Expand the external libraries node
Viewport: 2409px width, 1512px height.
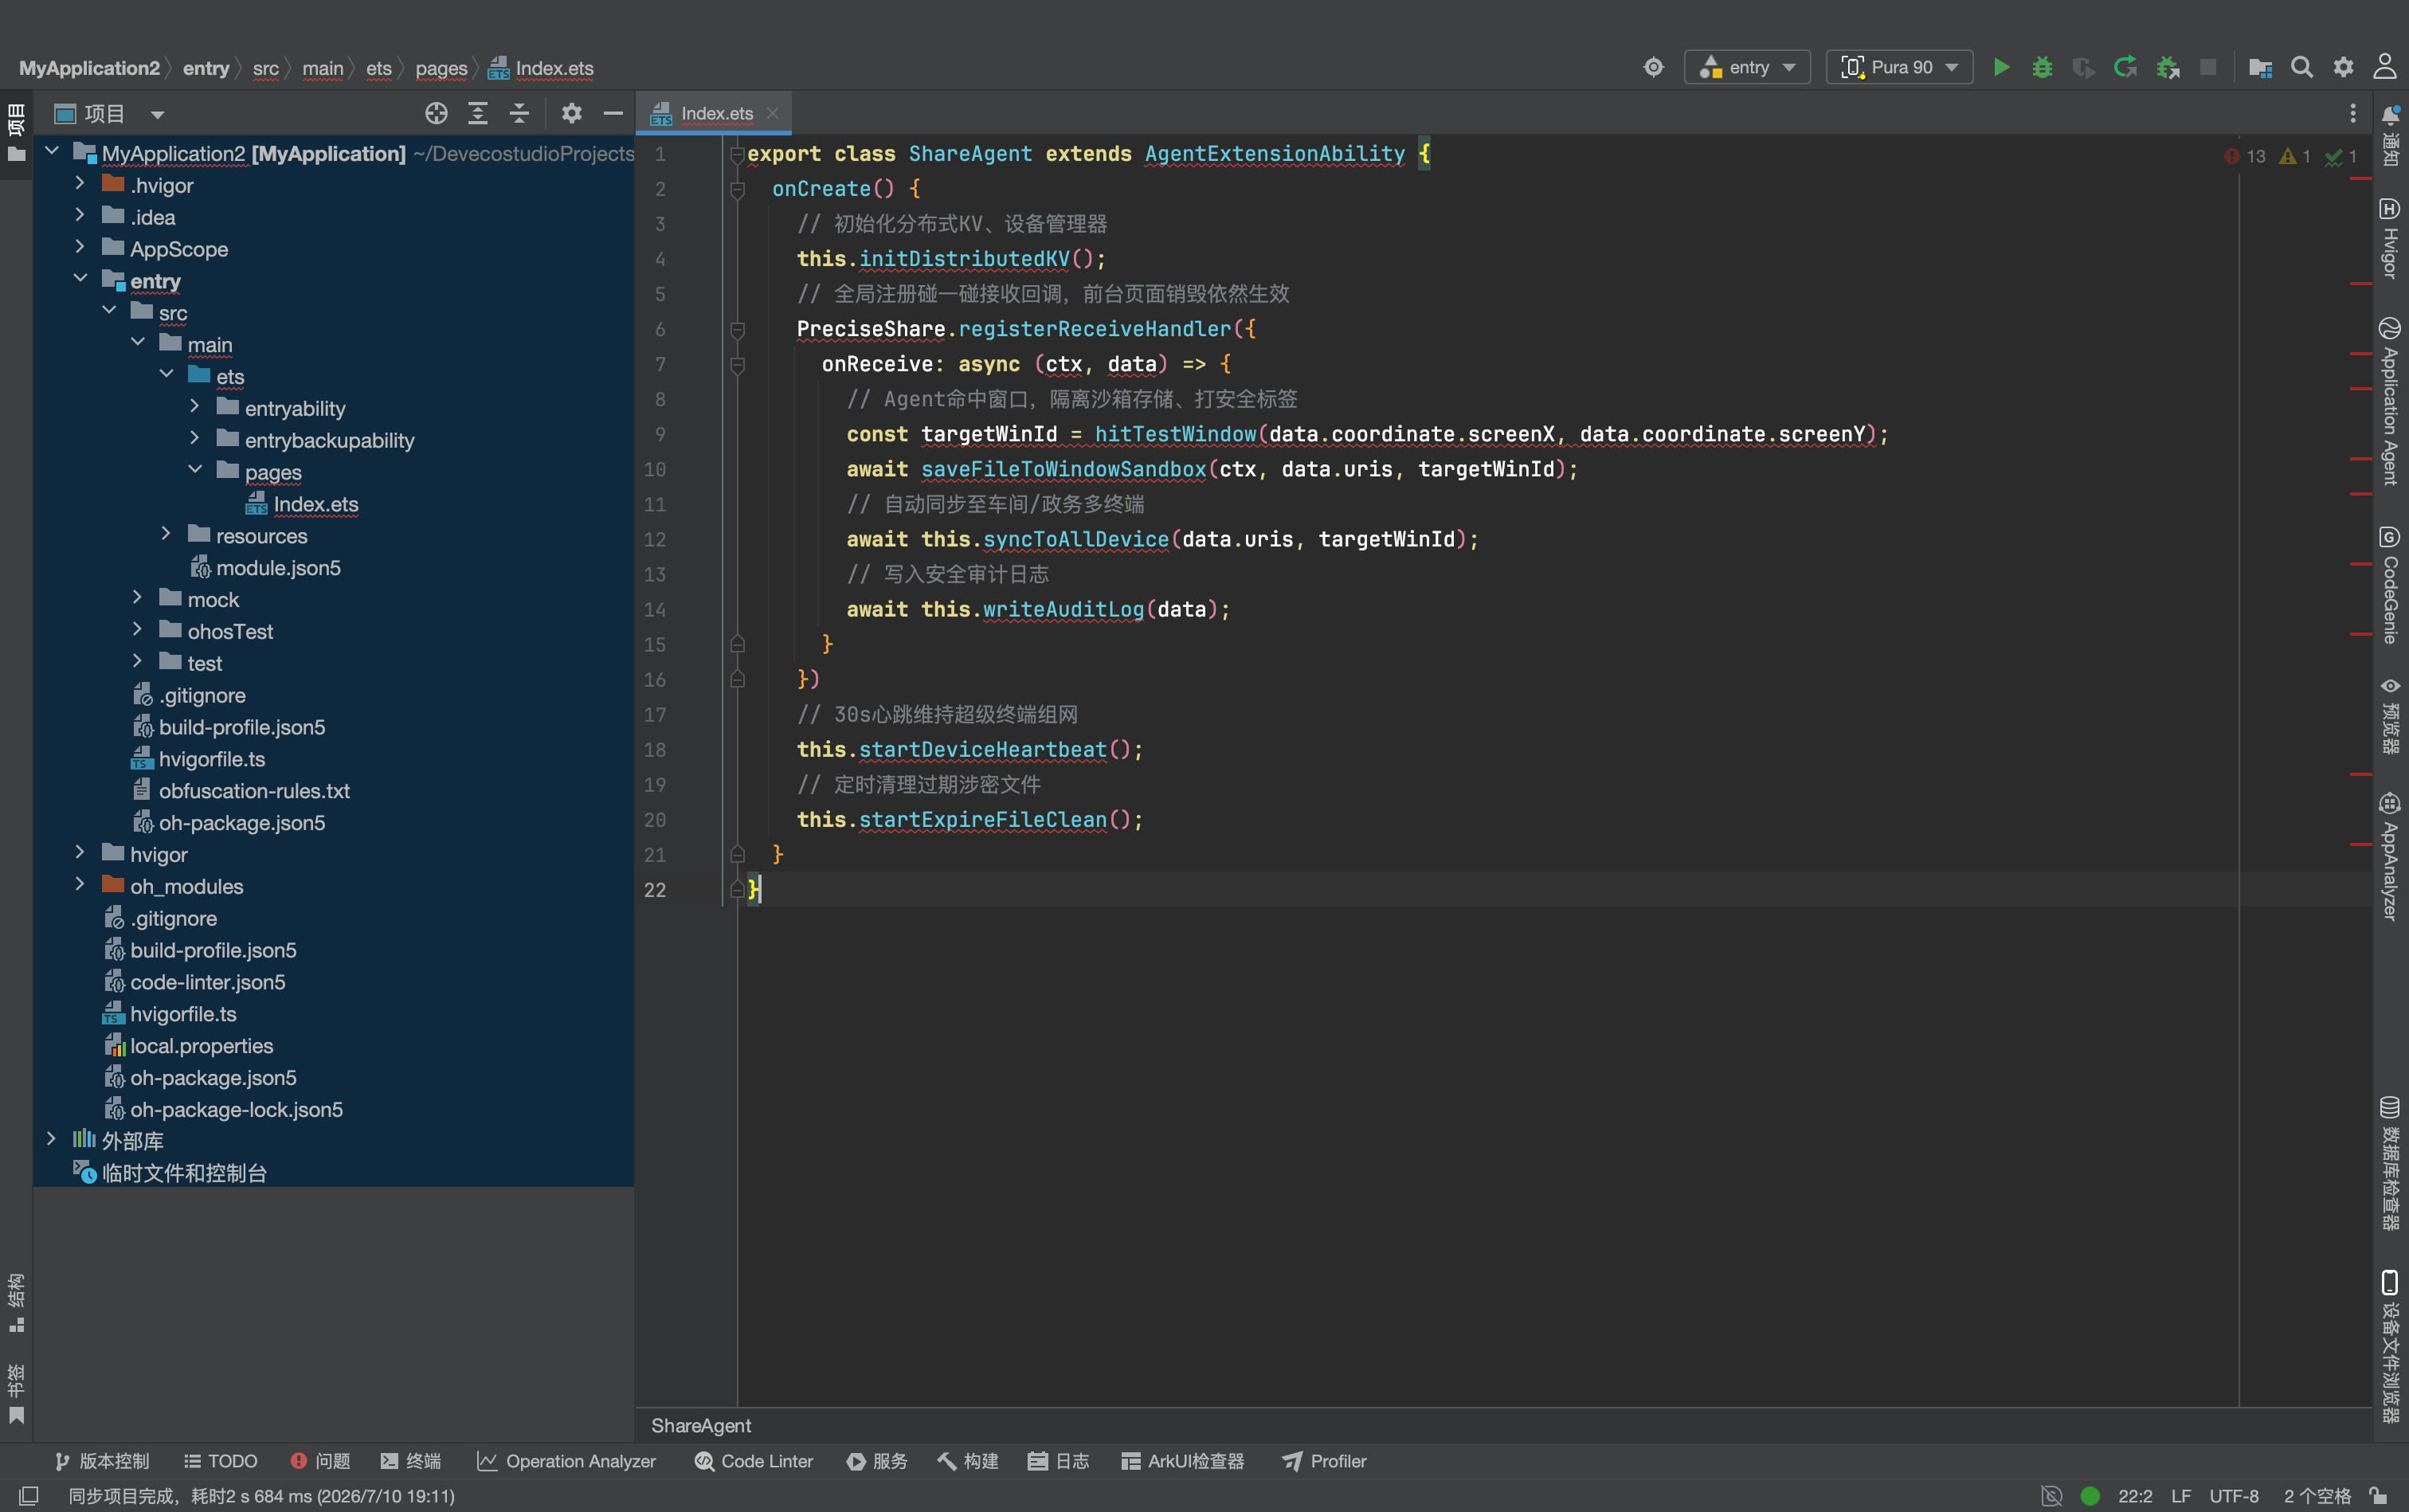coord(51,1140)
